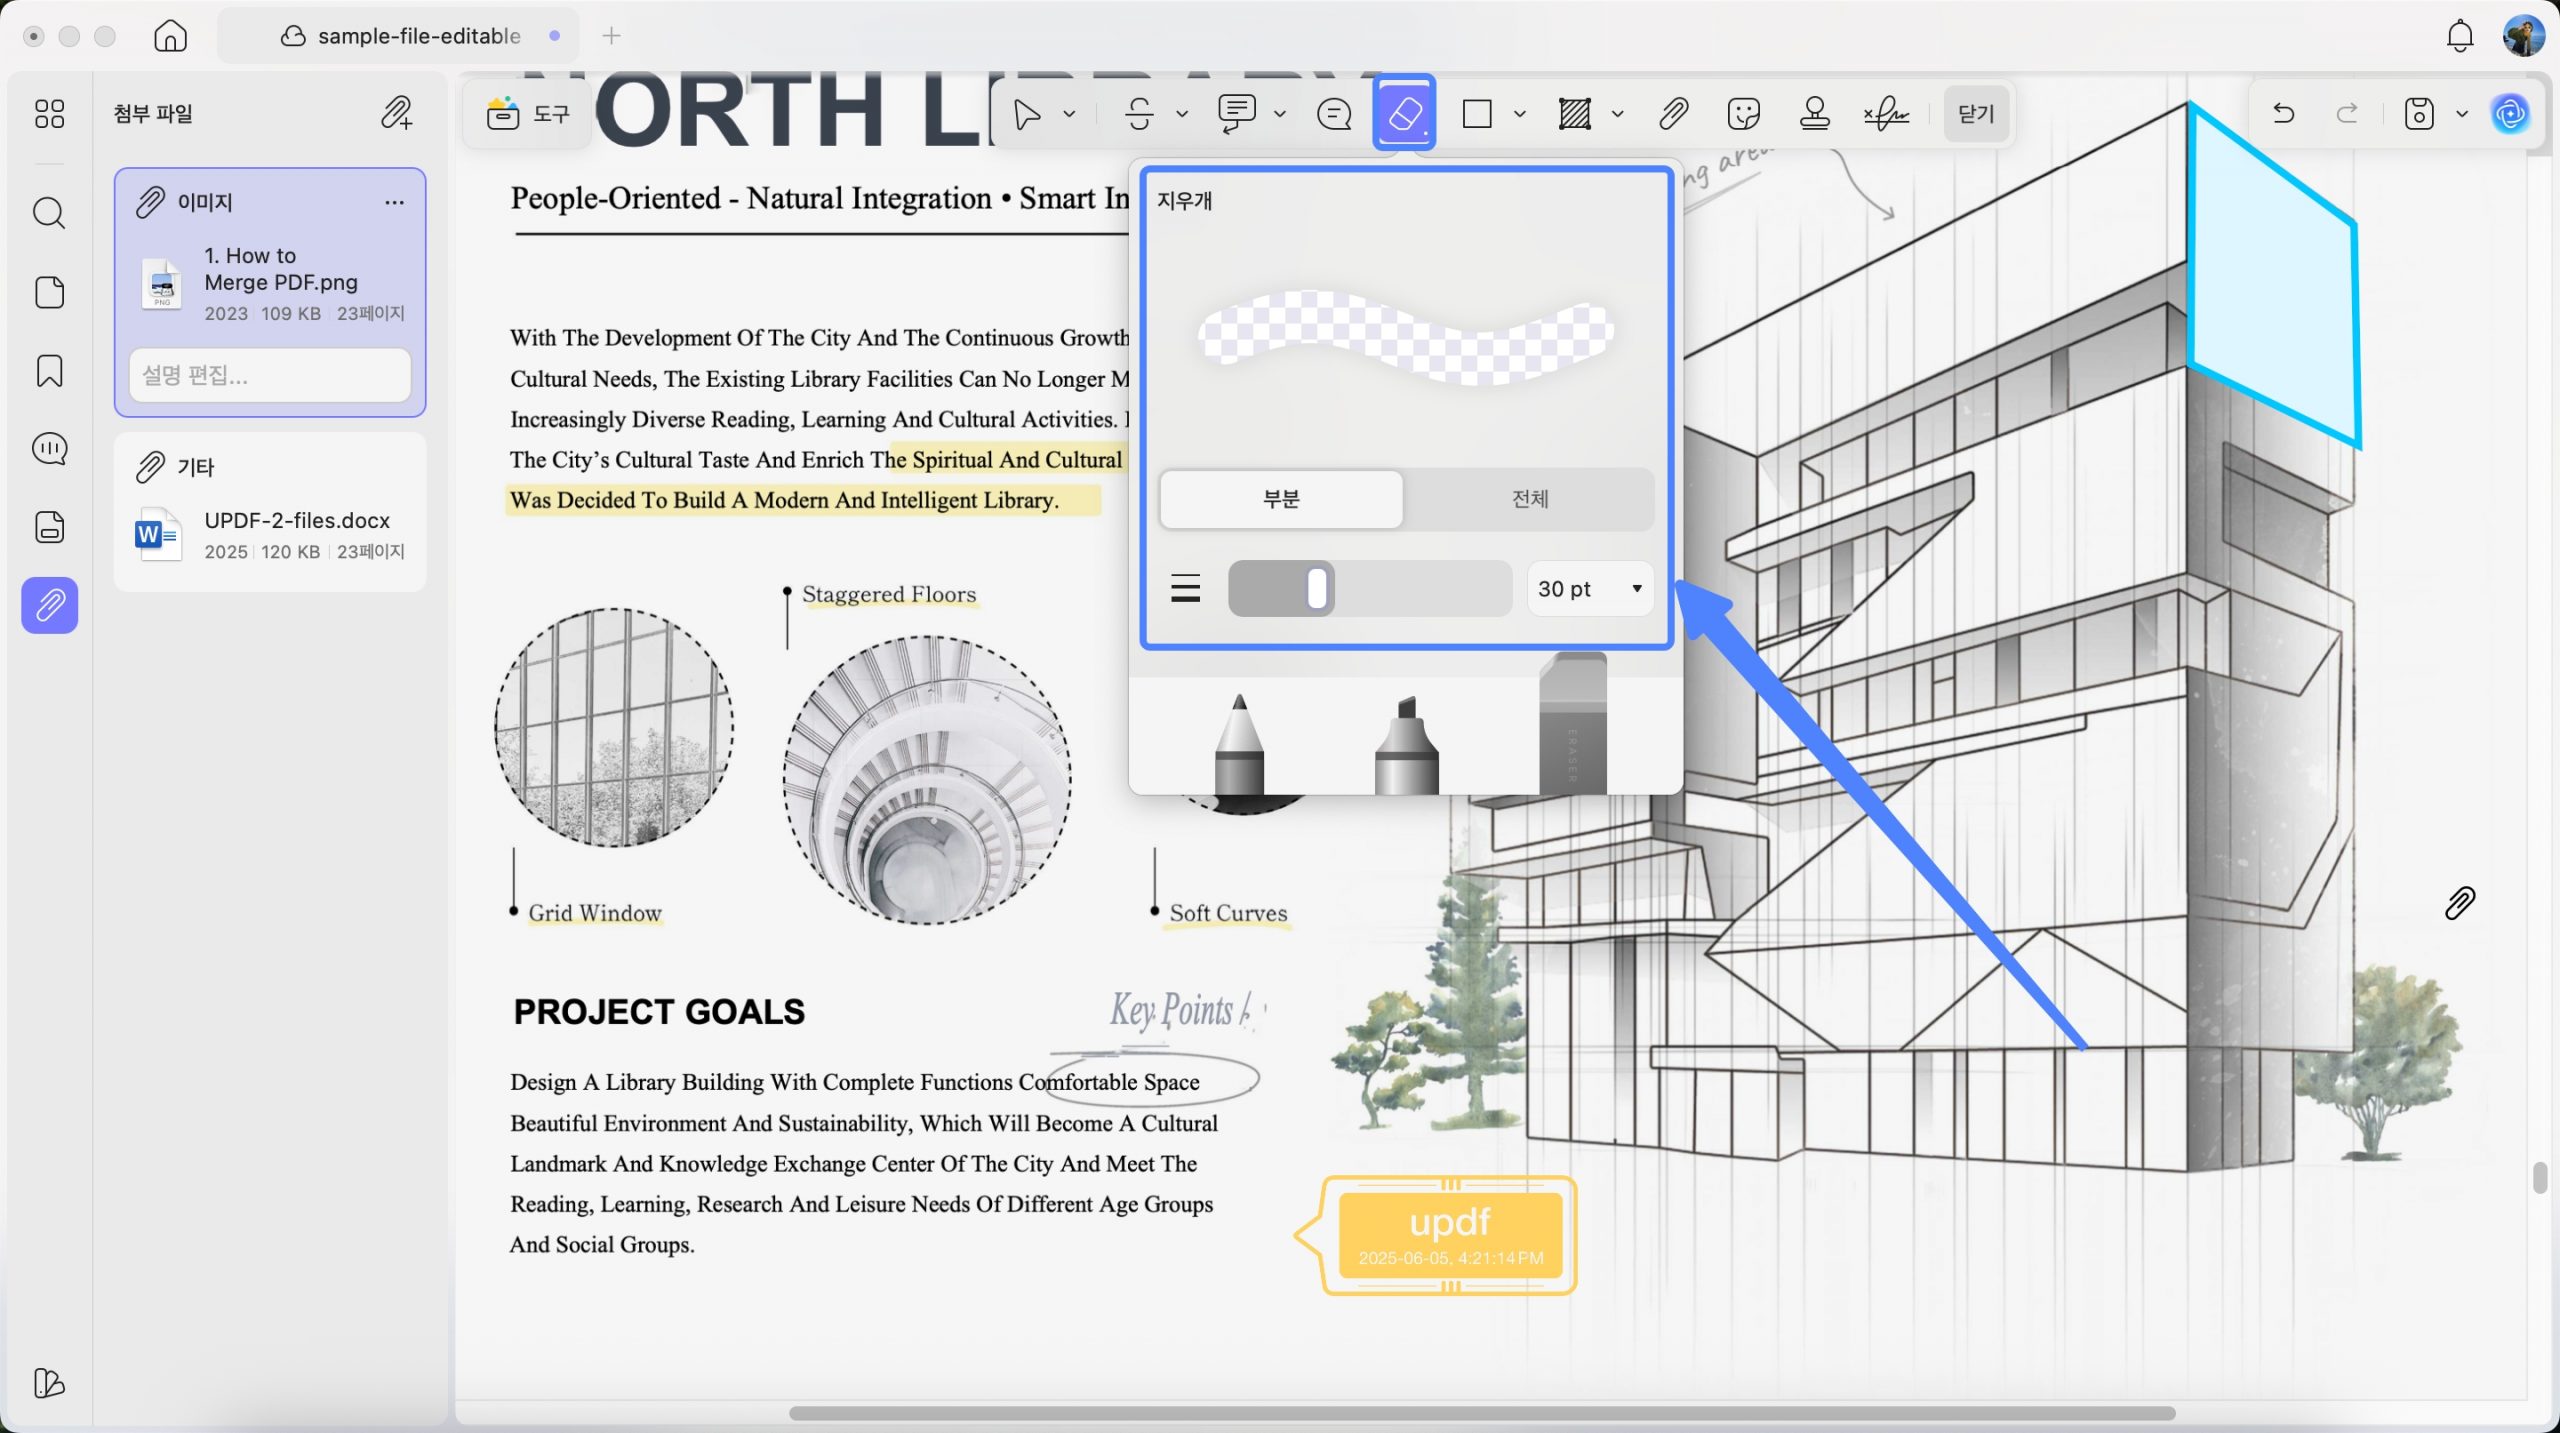Open the sticker tool
Screen dimensions: 2560x1433
click(1743, 113)
